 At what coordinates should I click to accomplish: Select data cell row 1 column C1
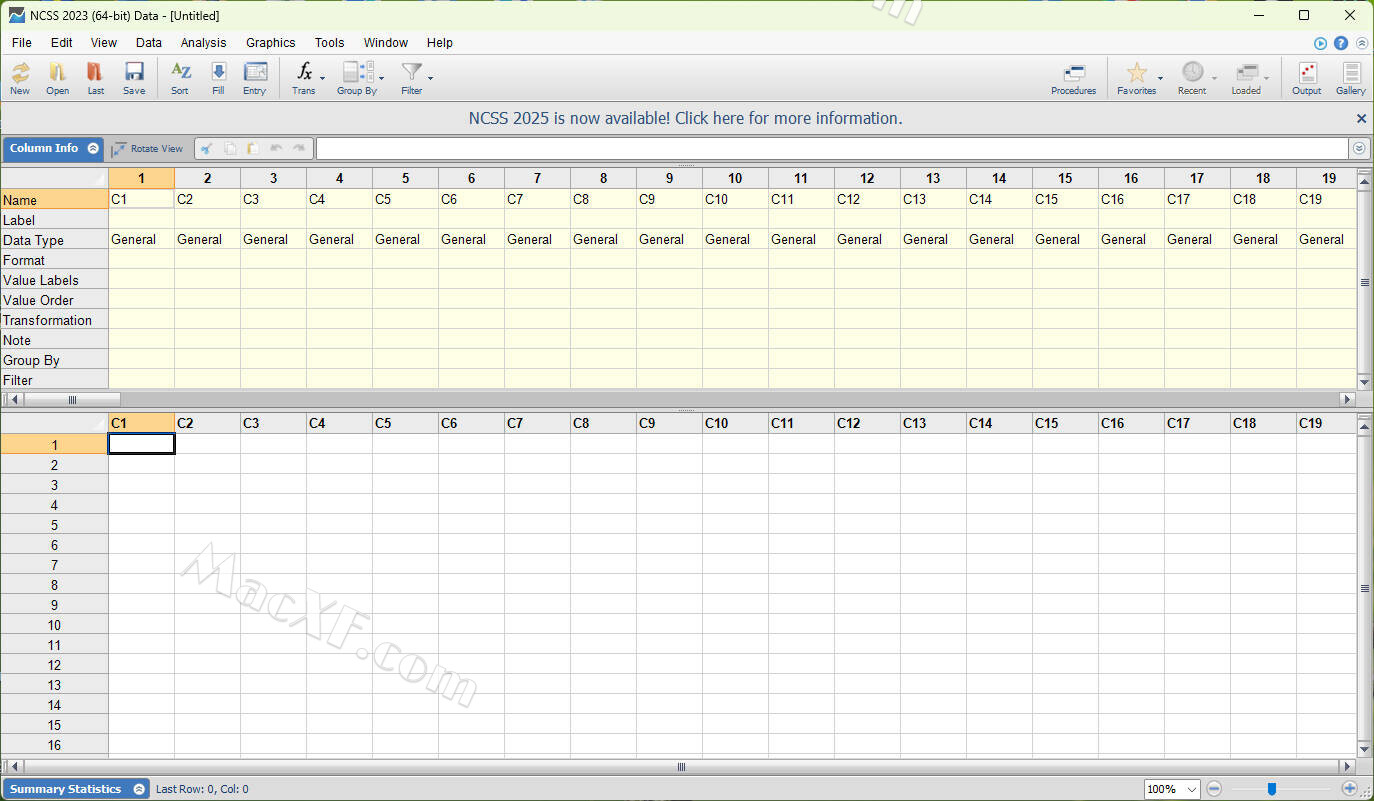142,444
